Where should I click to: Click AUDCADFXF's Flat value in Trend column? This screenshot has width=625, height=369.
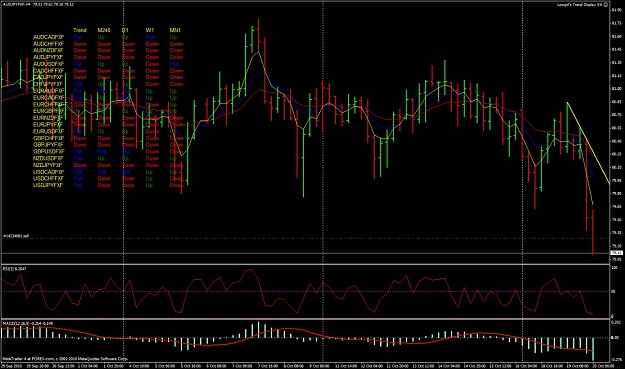pos(78,37)
